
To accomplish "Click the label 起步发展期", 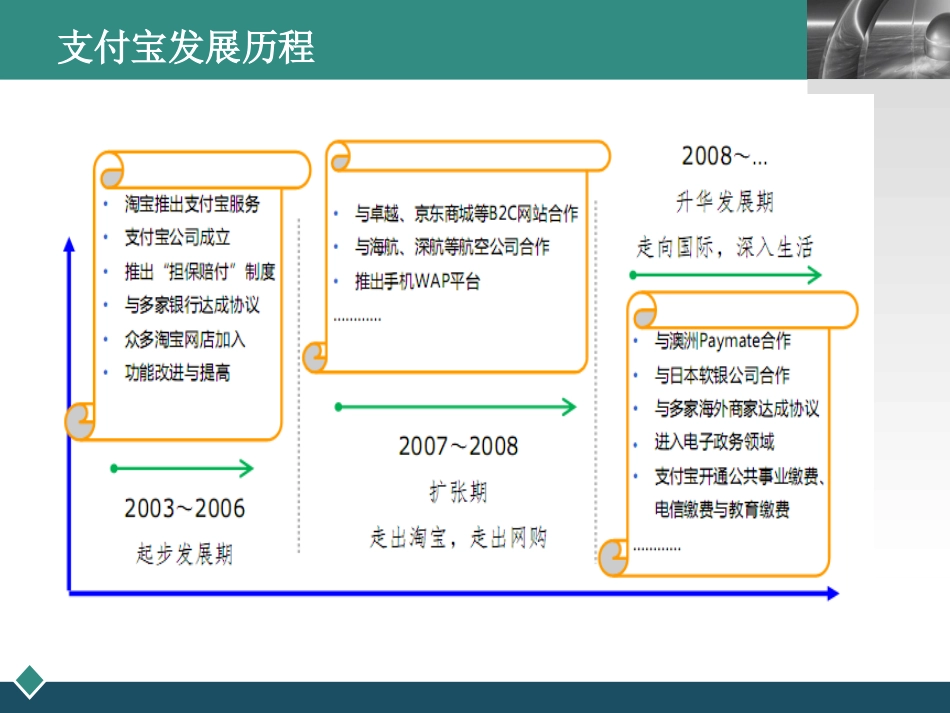I will (x=185, y=554).
